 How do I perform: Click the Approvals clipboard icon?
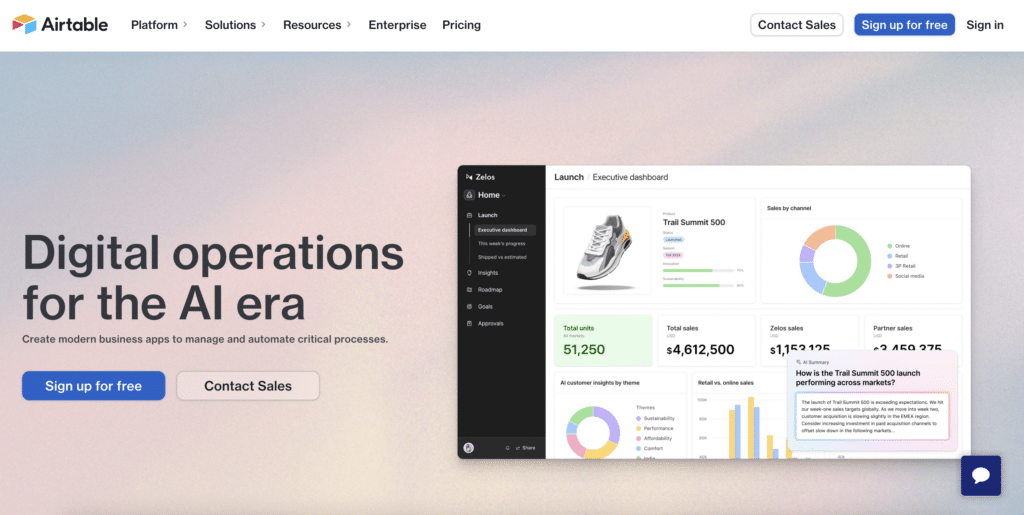click(x=469, y=324)
